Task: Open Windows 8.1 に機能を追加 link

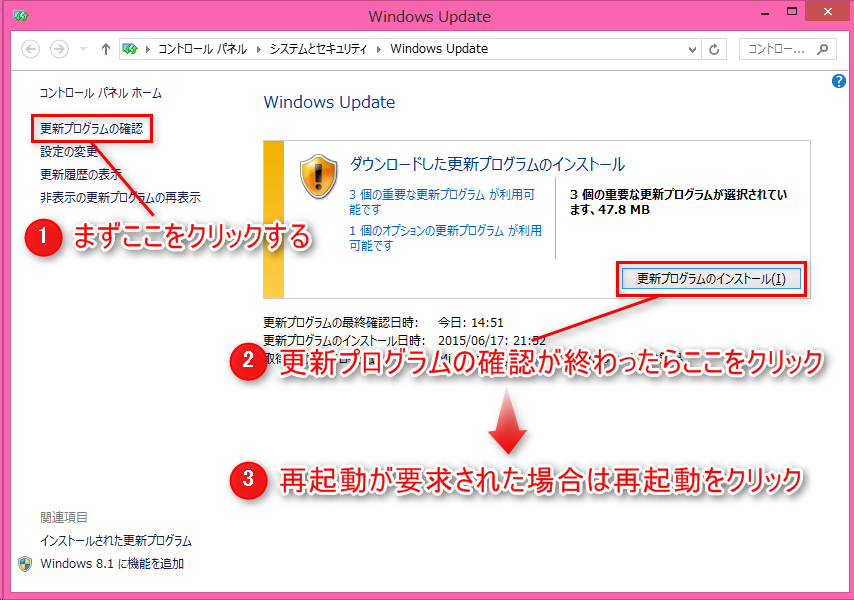Action: (112, 564)
